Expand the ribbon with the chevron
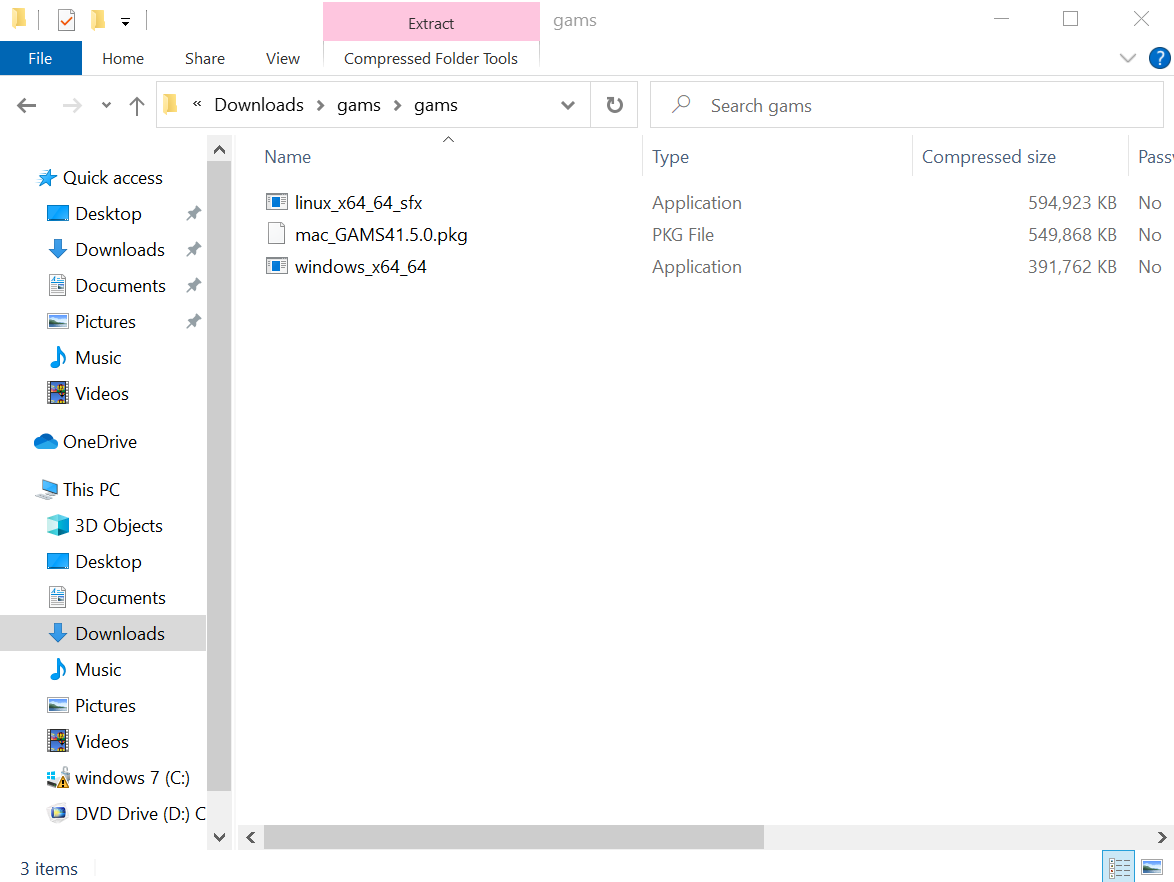The height and width of the screenshot is (882, 1174). pyautogui.click(x=1127, y=58)
